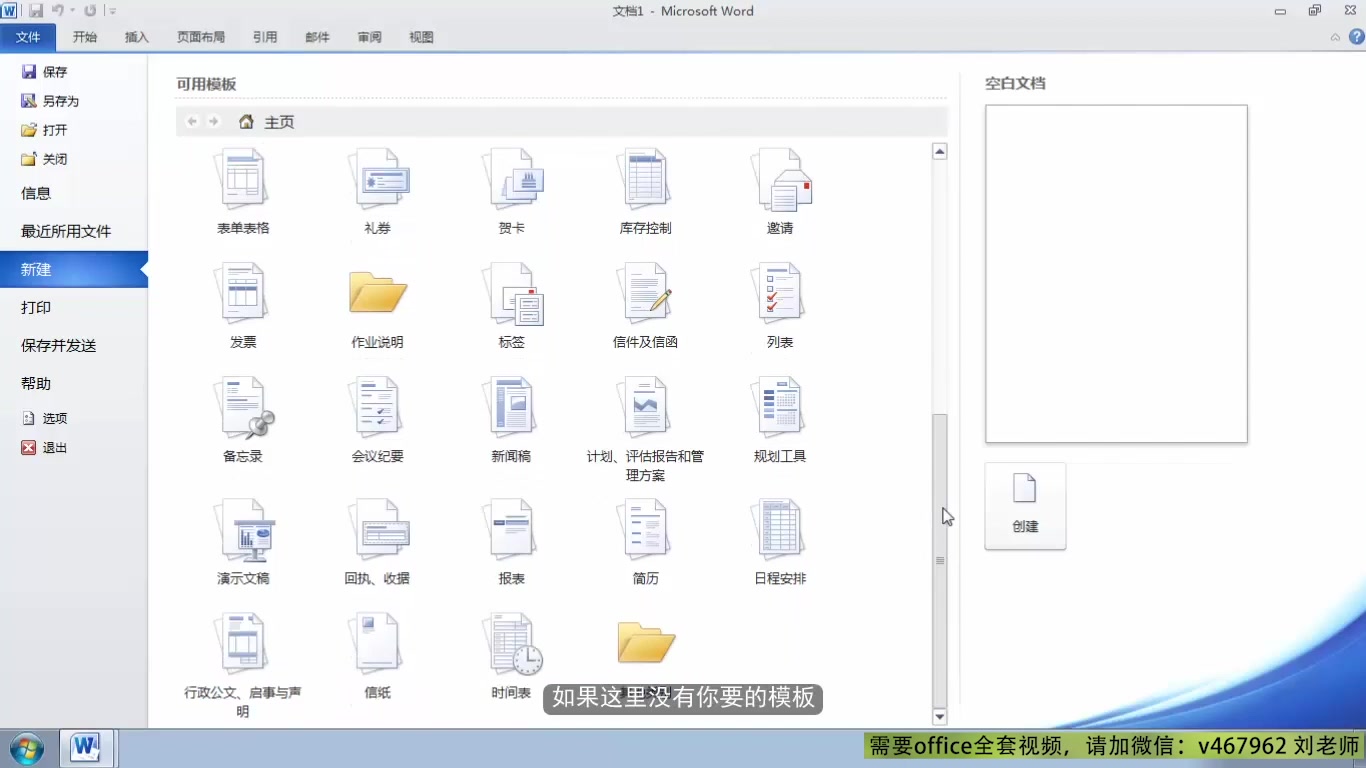Click the template list scroll-up arrow
The width and height of the screenshot is (1366, 768).
click(939, 152)
